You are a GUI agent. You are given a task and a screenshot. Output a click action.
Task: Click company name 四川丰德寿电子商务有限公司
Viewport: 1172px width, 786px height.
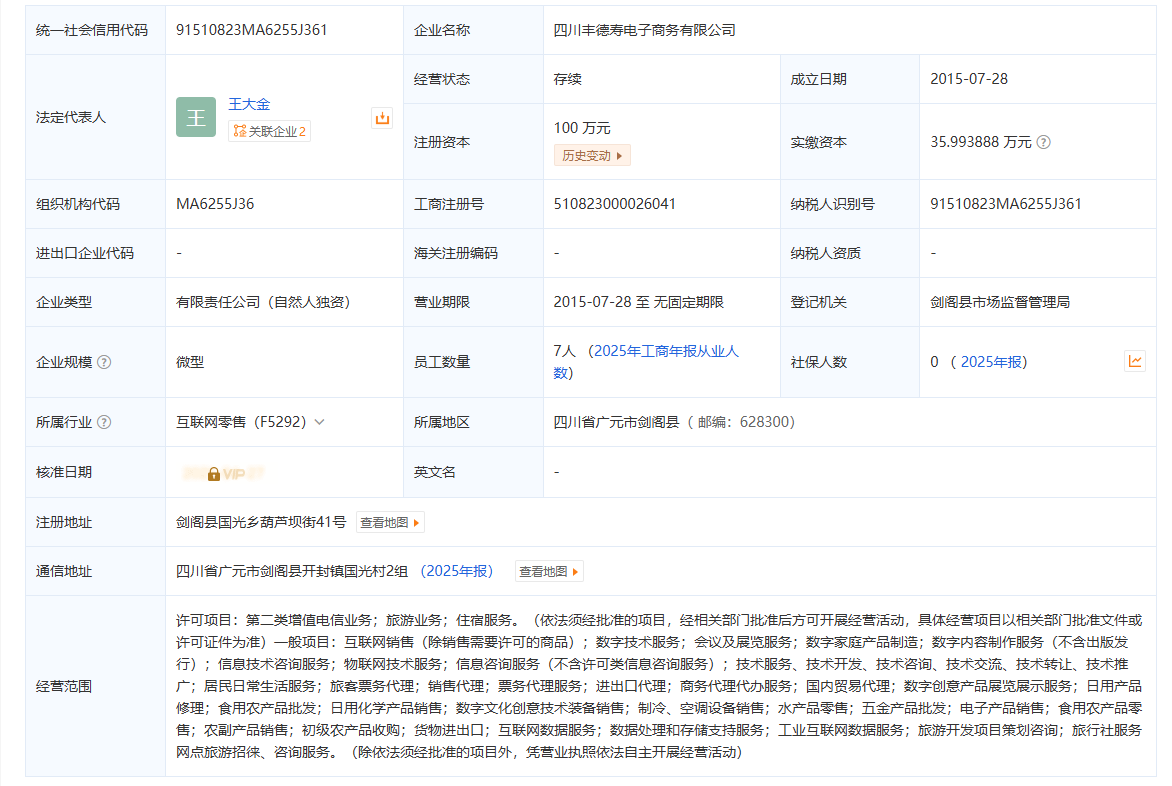(644, 30)
